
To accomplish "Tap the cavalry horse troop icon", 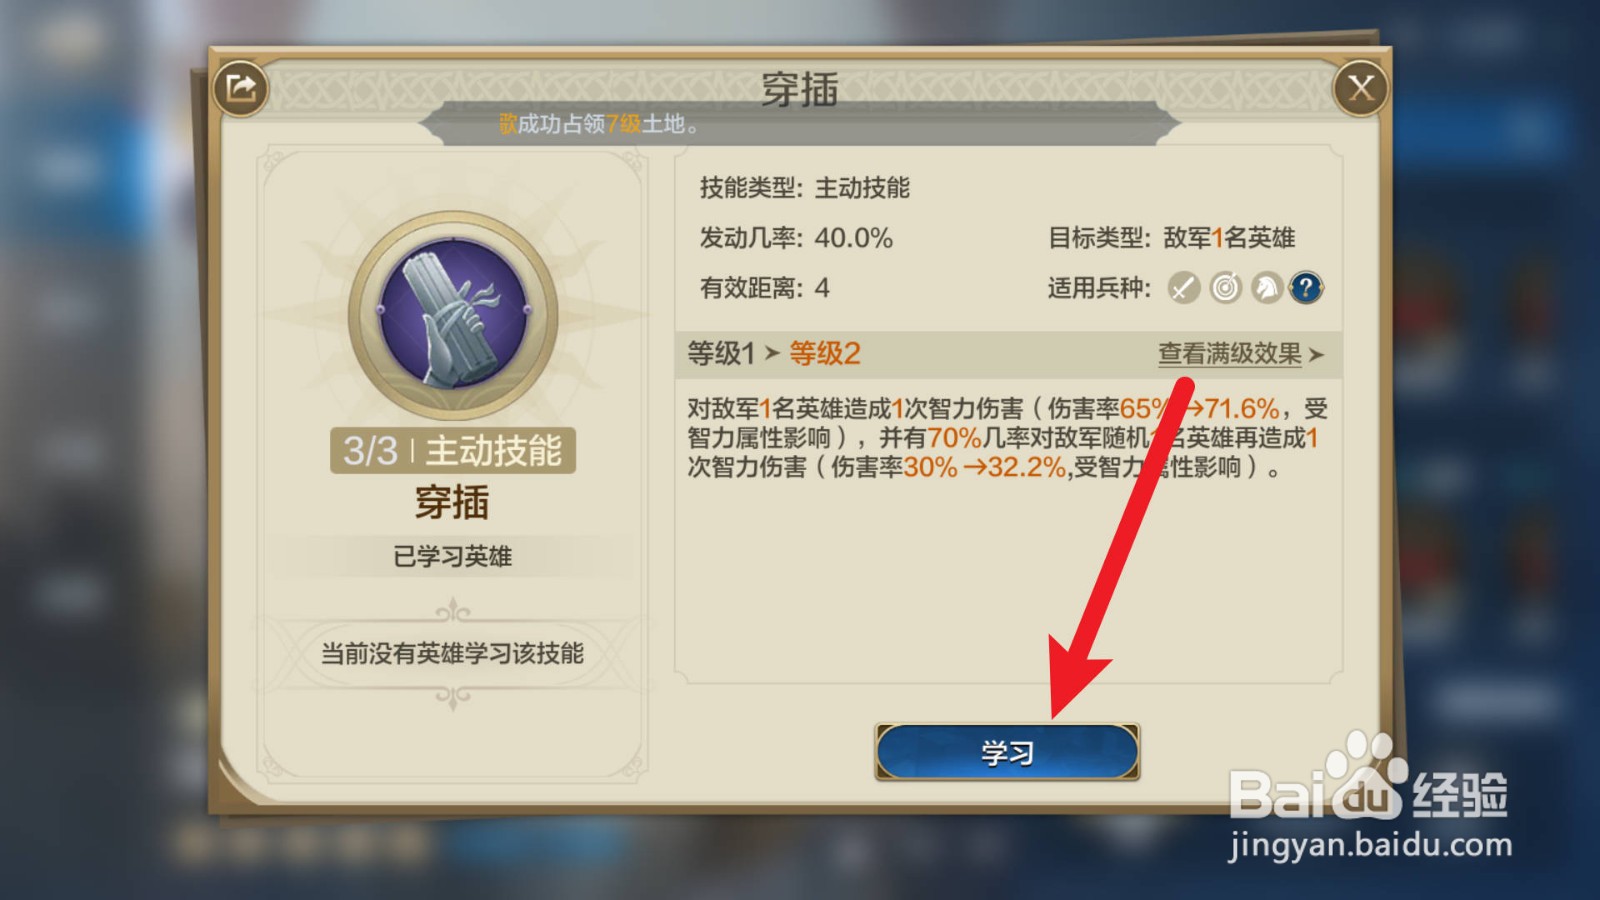I will (x=1266, y=288).
